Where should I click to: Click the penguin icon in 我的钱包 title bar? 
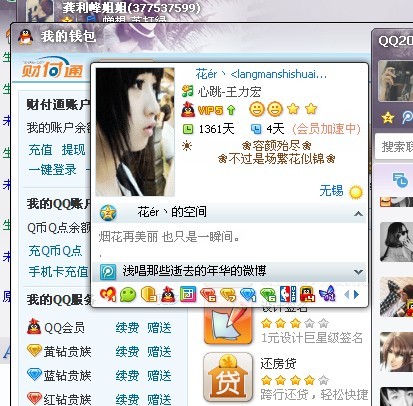26,37
